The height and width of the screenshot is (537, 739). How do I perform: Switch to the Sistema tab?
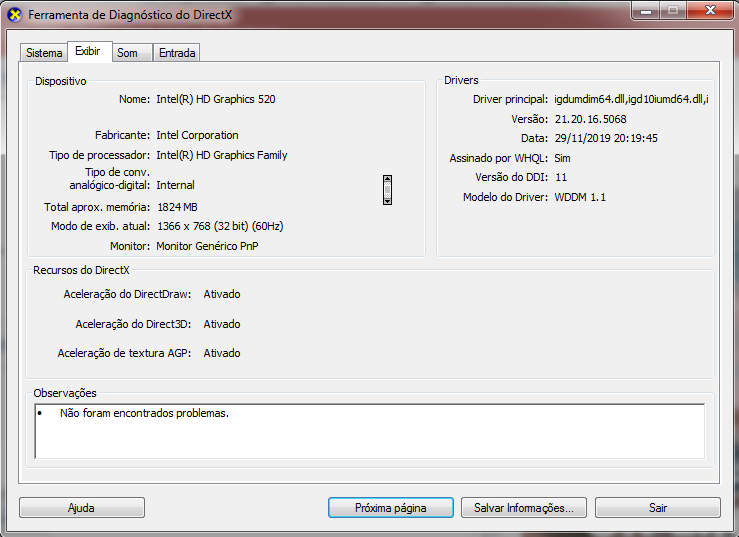(x=44, y=53)
